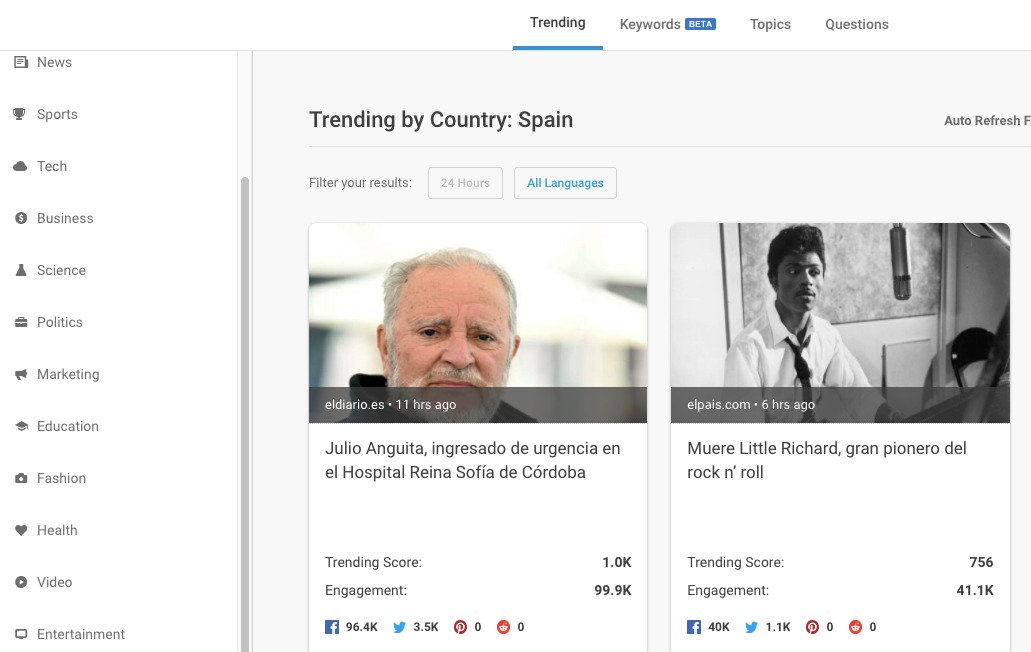Image resolution: width=1031 pixels, height=652 pixels.
Task: Switch to the Trending tab
Action: [558, 23]
